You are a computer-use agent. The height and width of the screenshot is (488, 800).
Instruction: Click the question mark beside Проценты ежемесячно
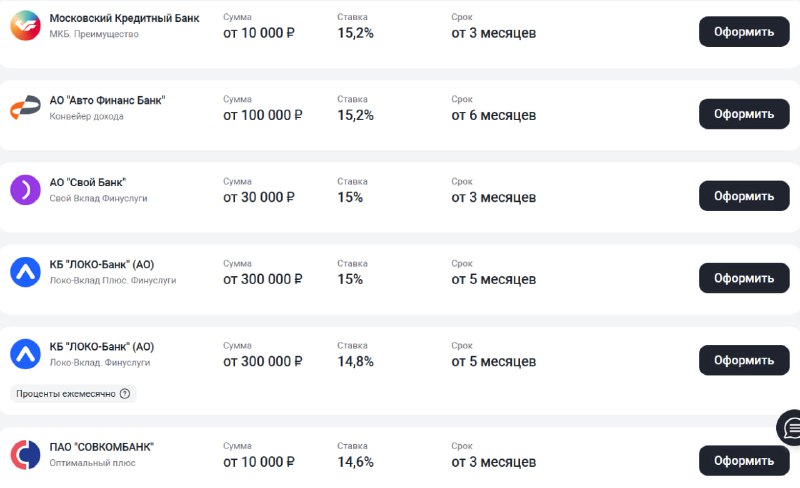125,394
